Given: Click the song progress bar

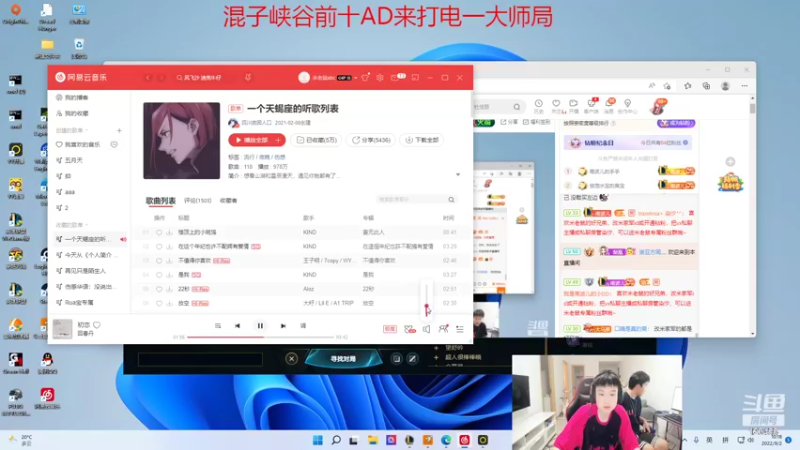Looking at the screenshot, I should (261, 337).
